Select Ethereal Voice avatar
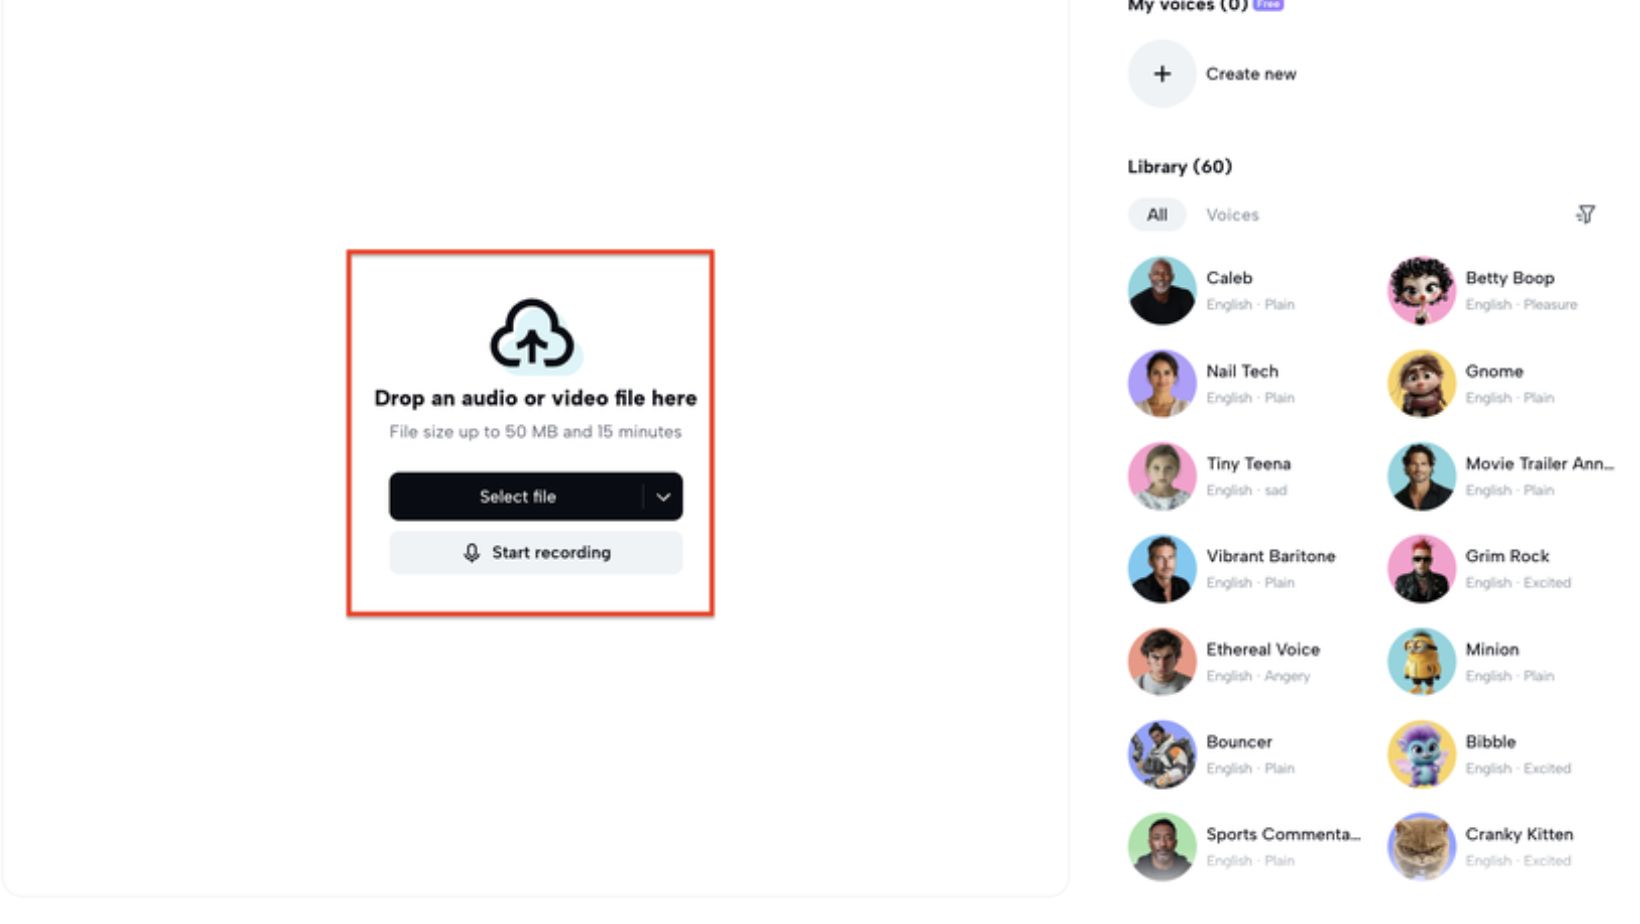 coord(1162,662)
